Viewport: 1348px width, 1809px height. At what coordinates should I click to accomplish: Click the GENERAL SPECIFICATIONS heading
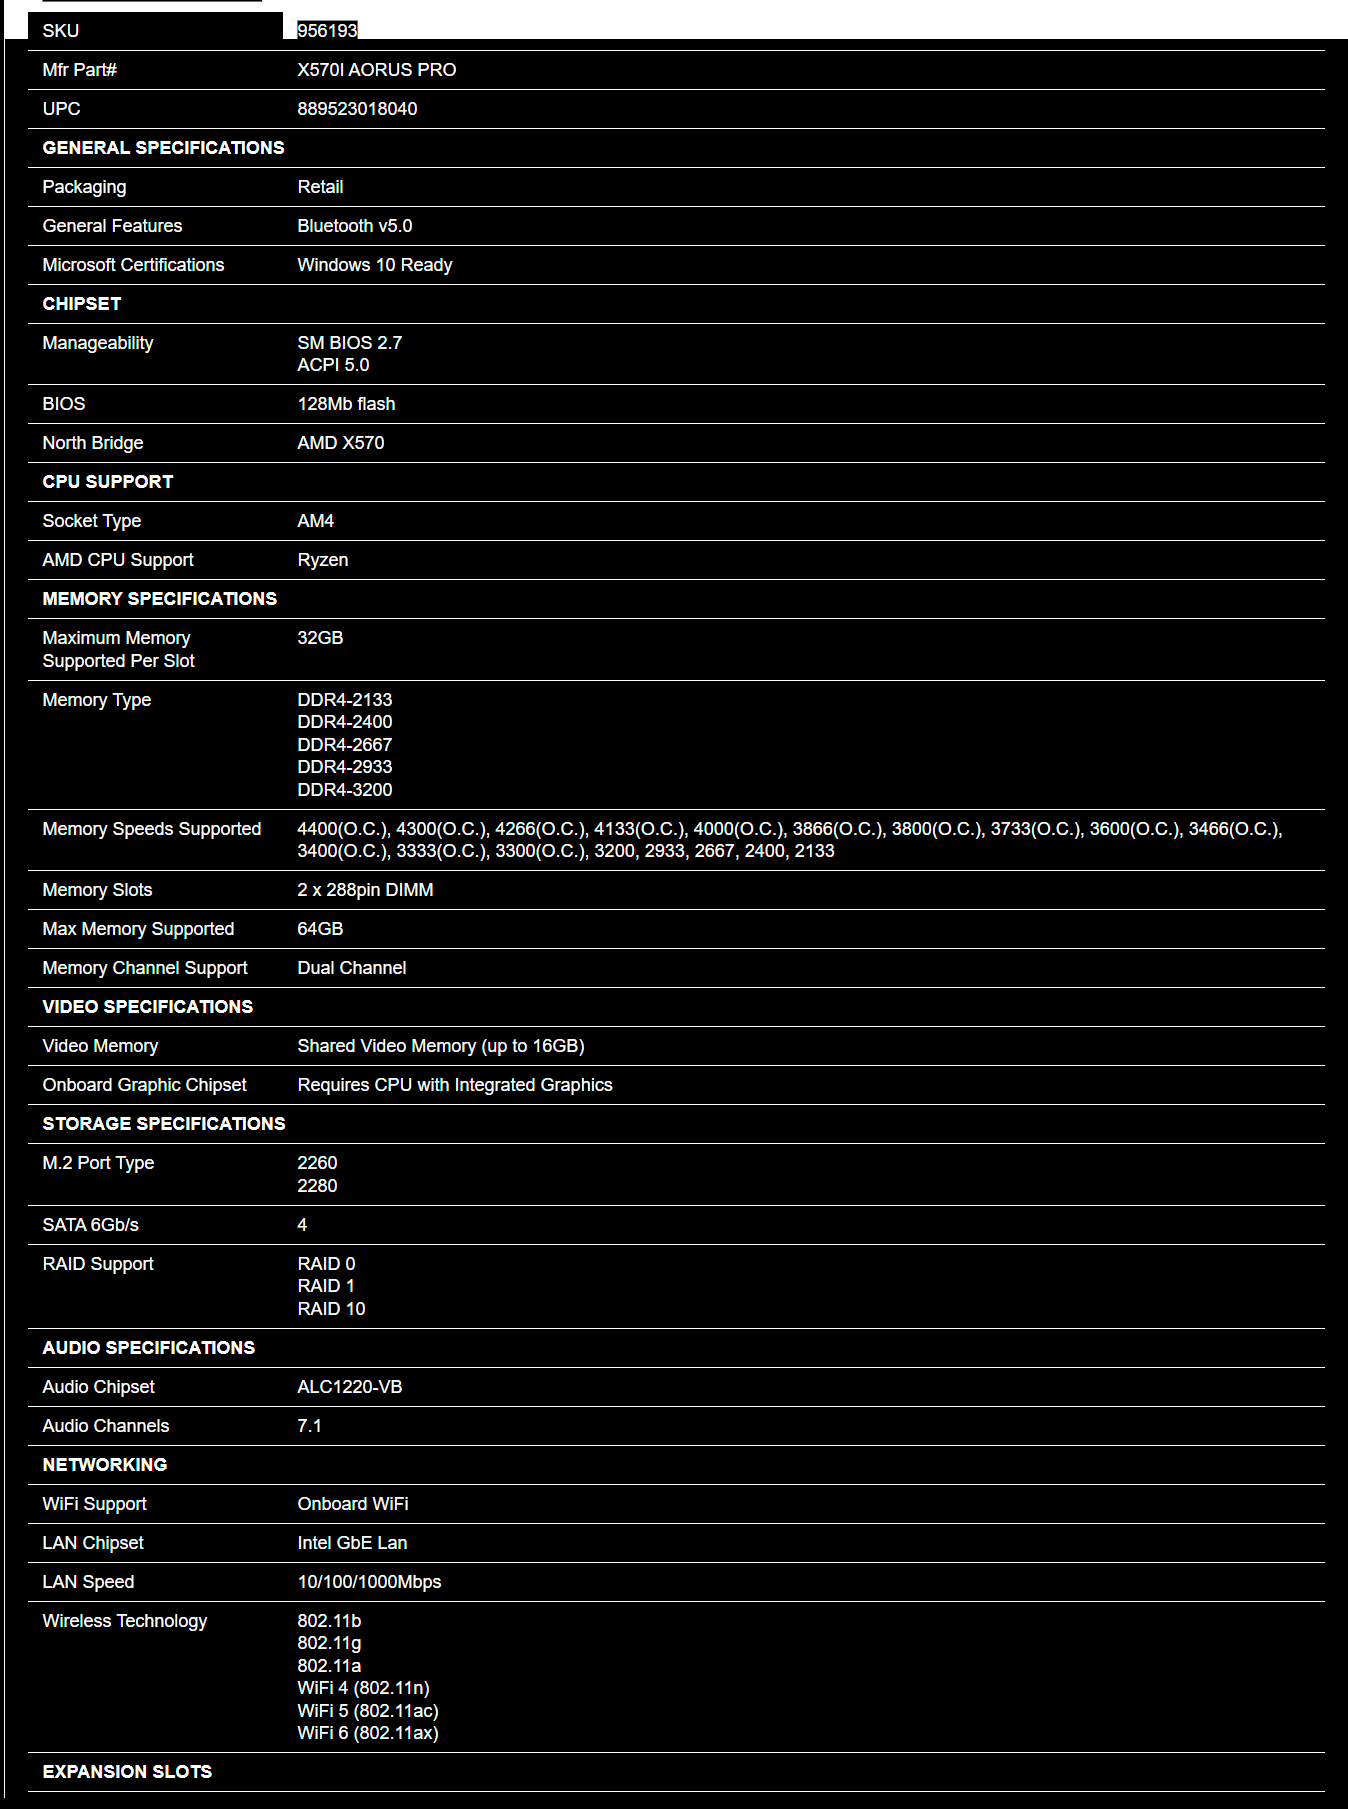163,148
